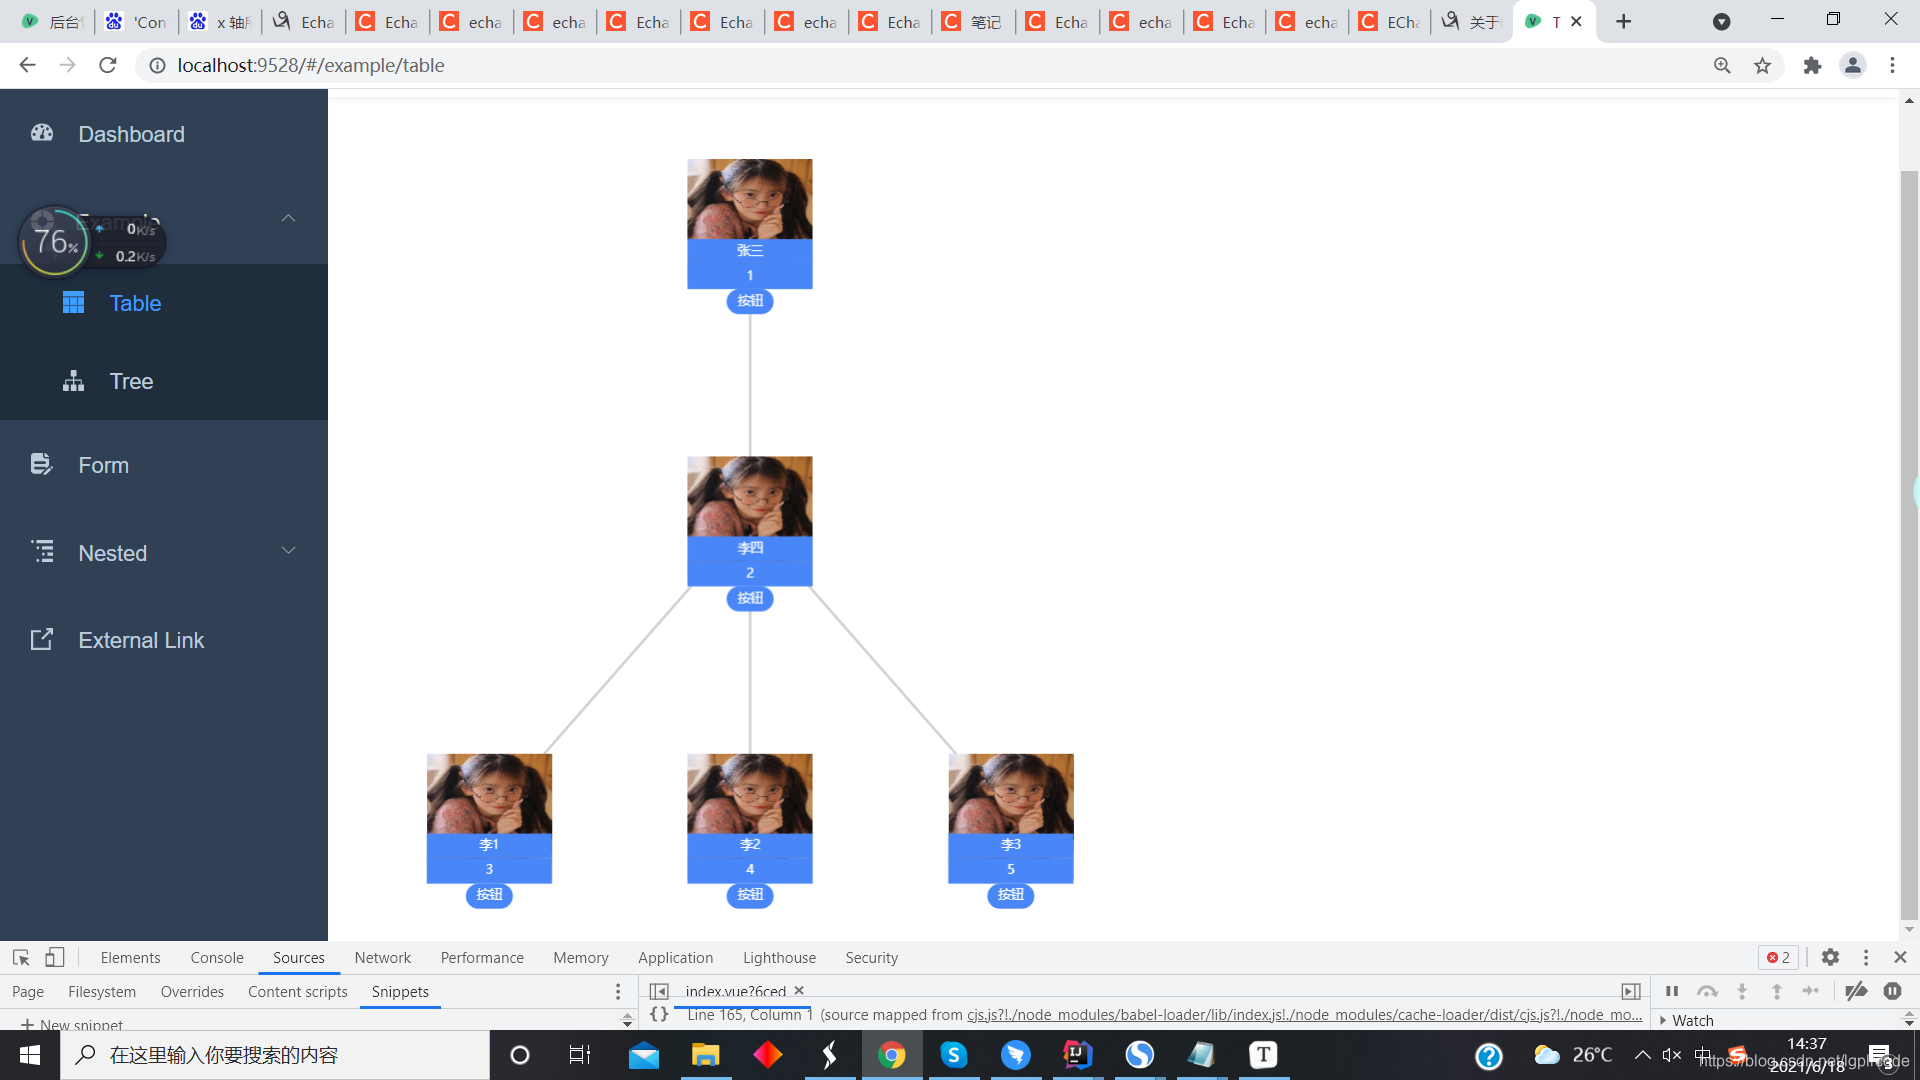Toggle the device toolbar icon
This screenshot has height=1080, width=1920.
tap(55, 957)
